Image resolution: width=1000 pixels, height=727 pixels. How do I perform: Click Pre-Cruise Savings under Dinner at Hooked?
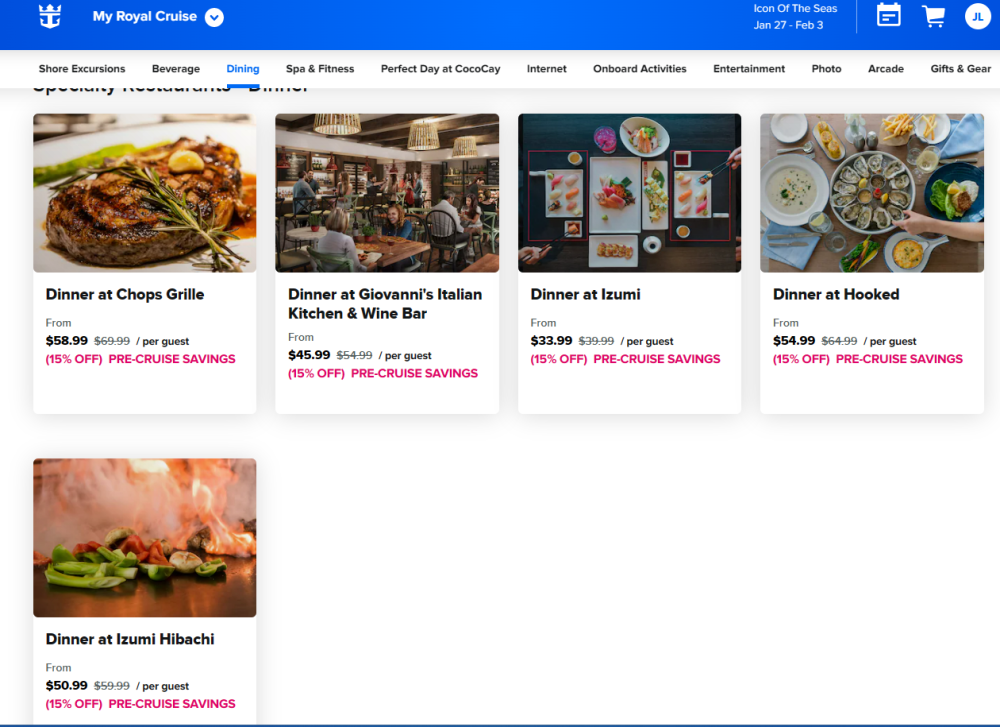pyautogui.click(x=899, y=359)
